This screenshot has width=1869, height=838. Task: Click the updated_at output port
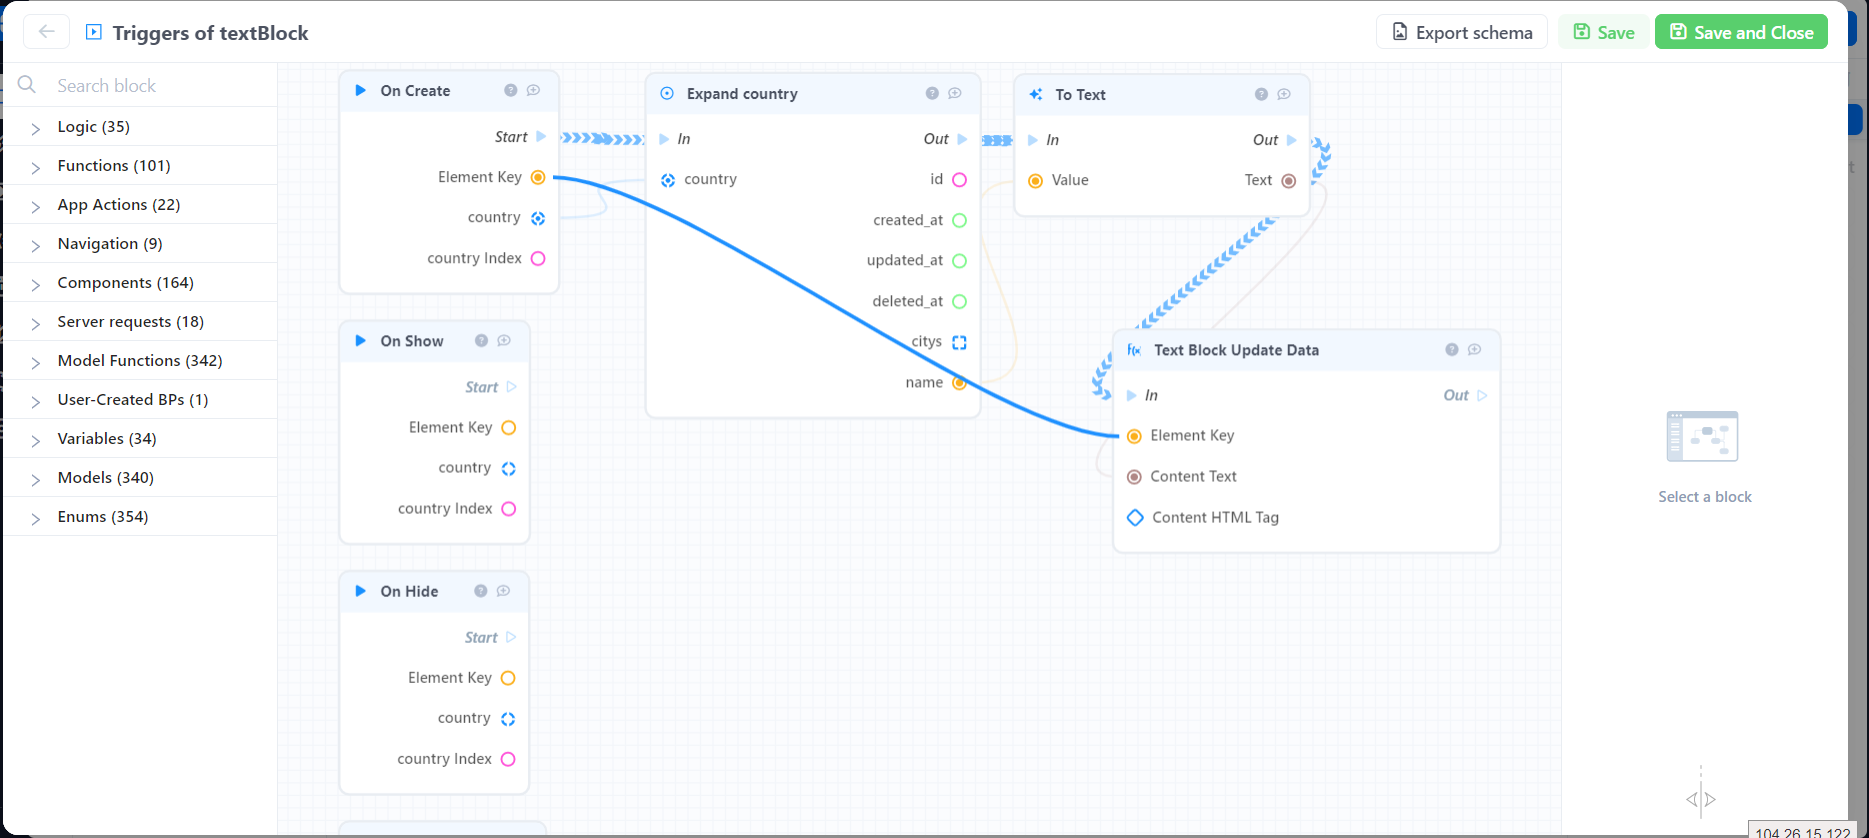(x=959, y=261)
